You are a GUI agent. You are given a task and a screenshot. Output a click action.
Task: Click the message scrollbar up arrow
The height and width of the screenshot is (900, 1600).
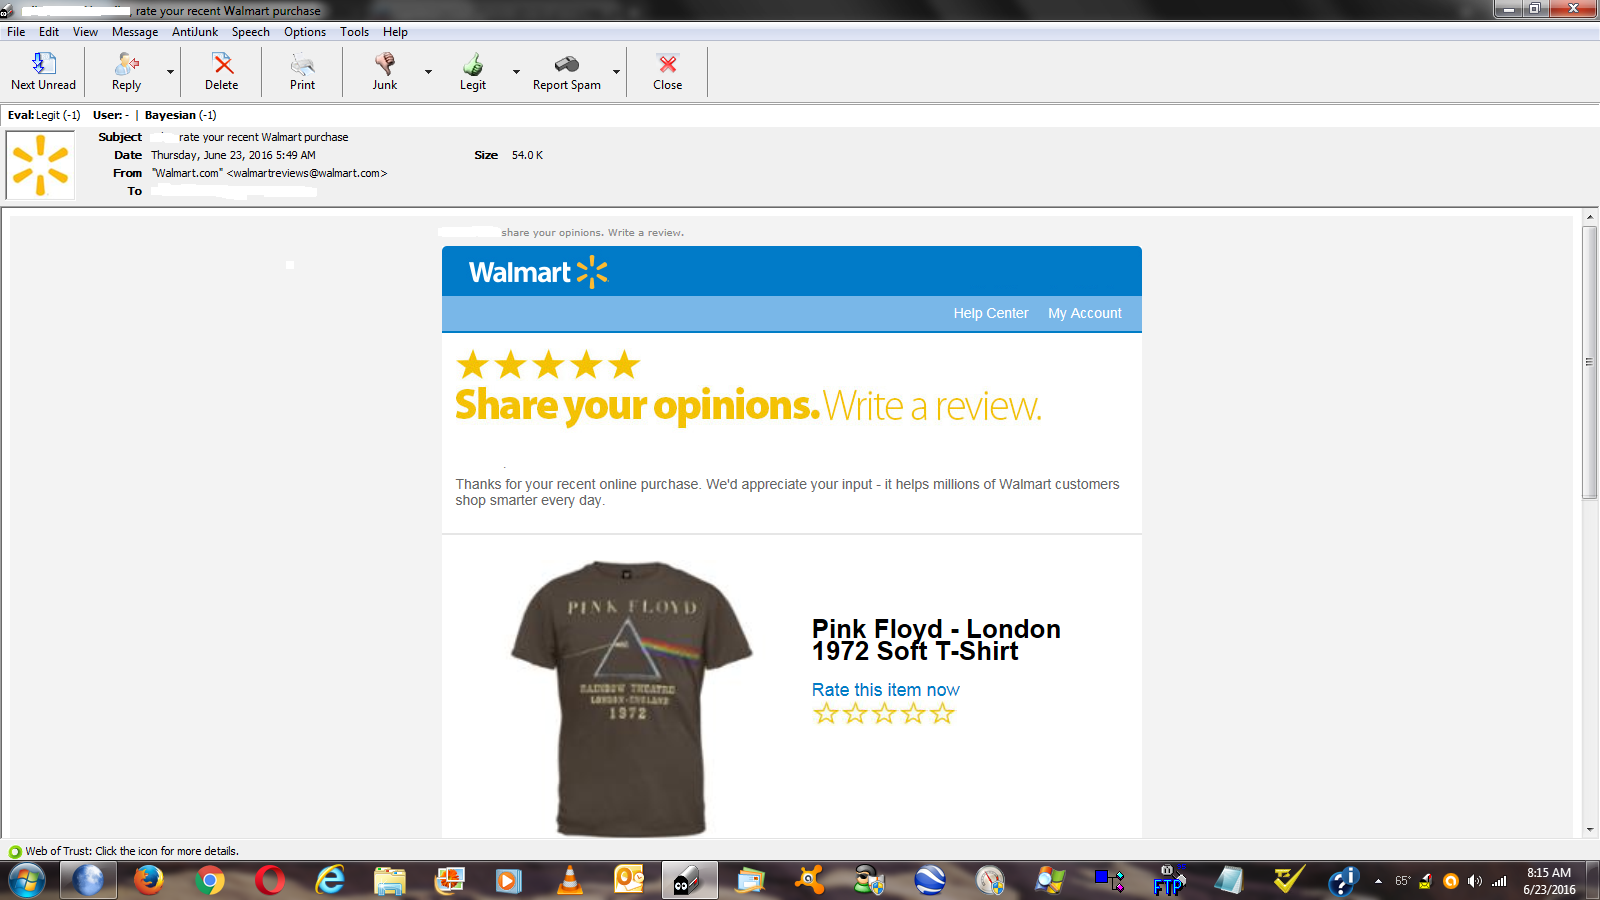[x=1590, y=217]
